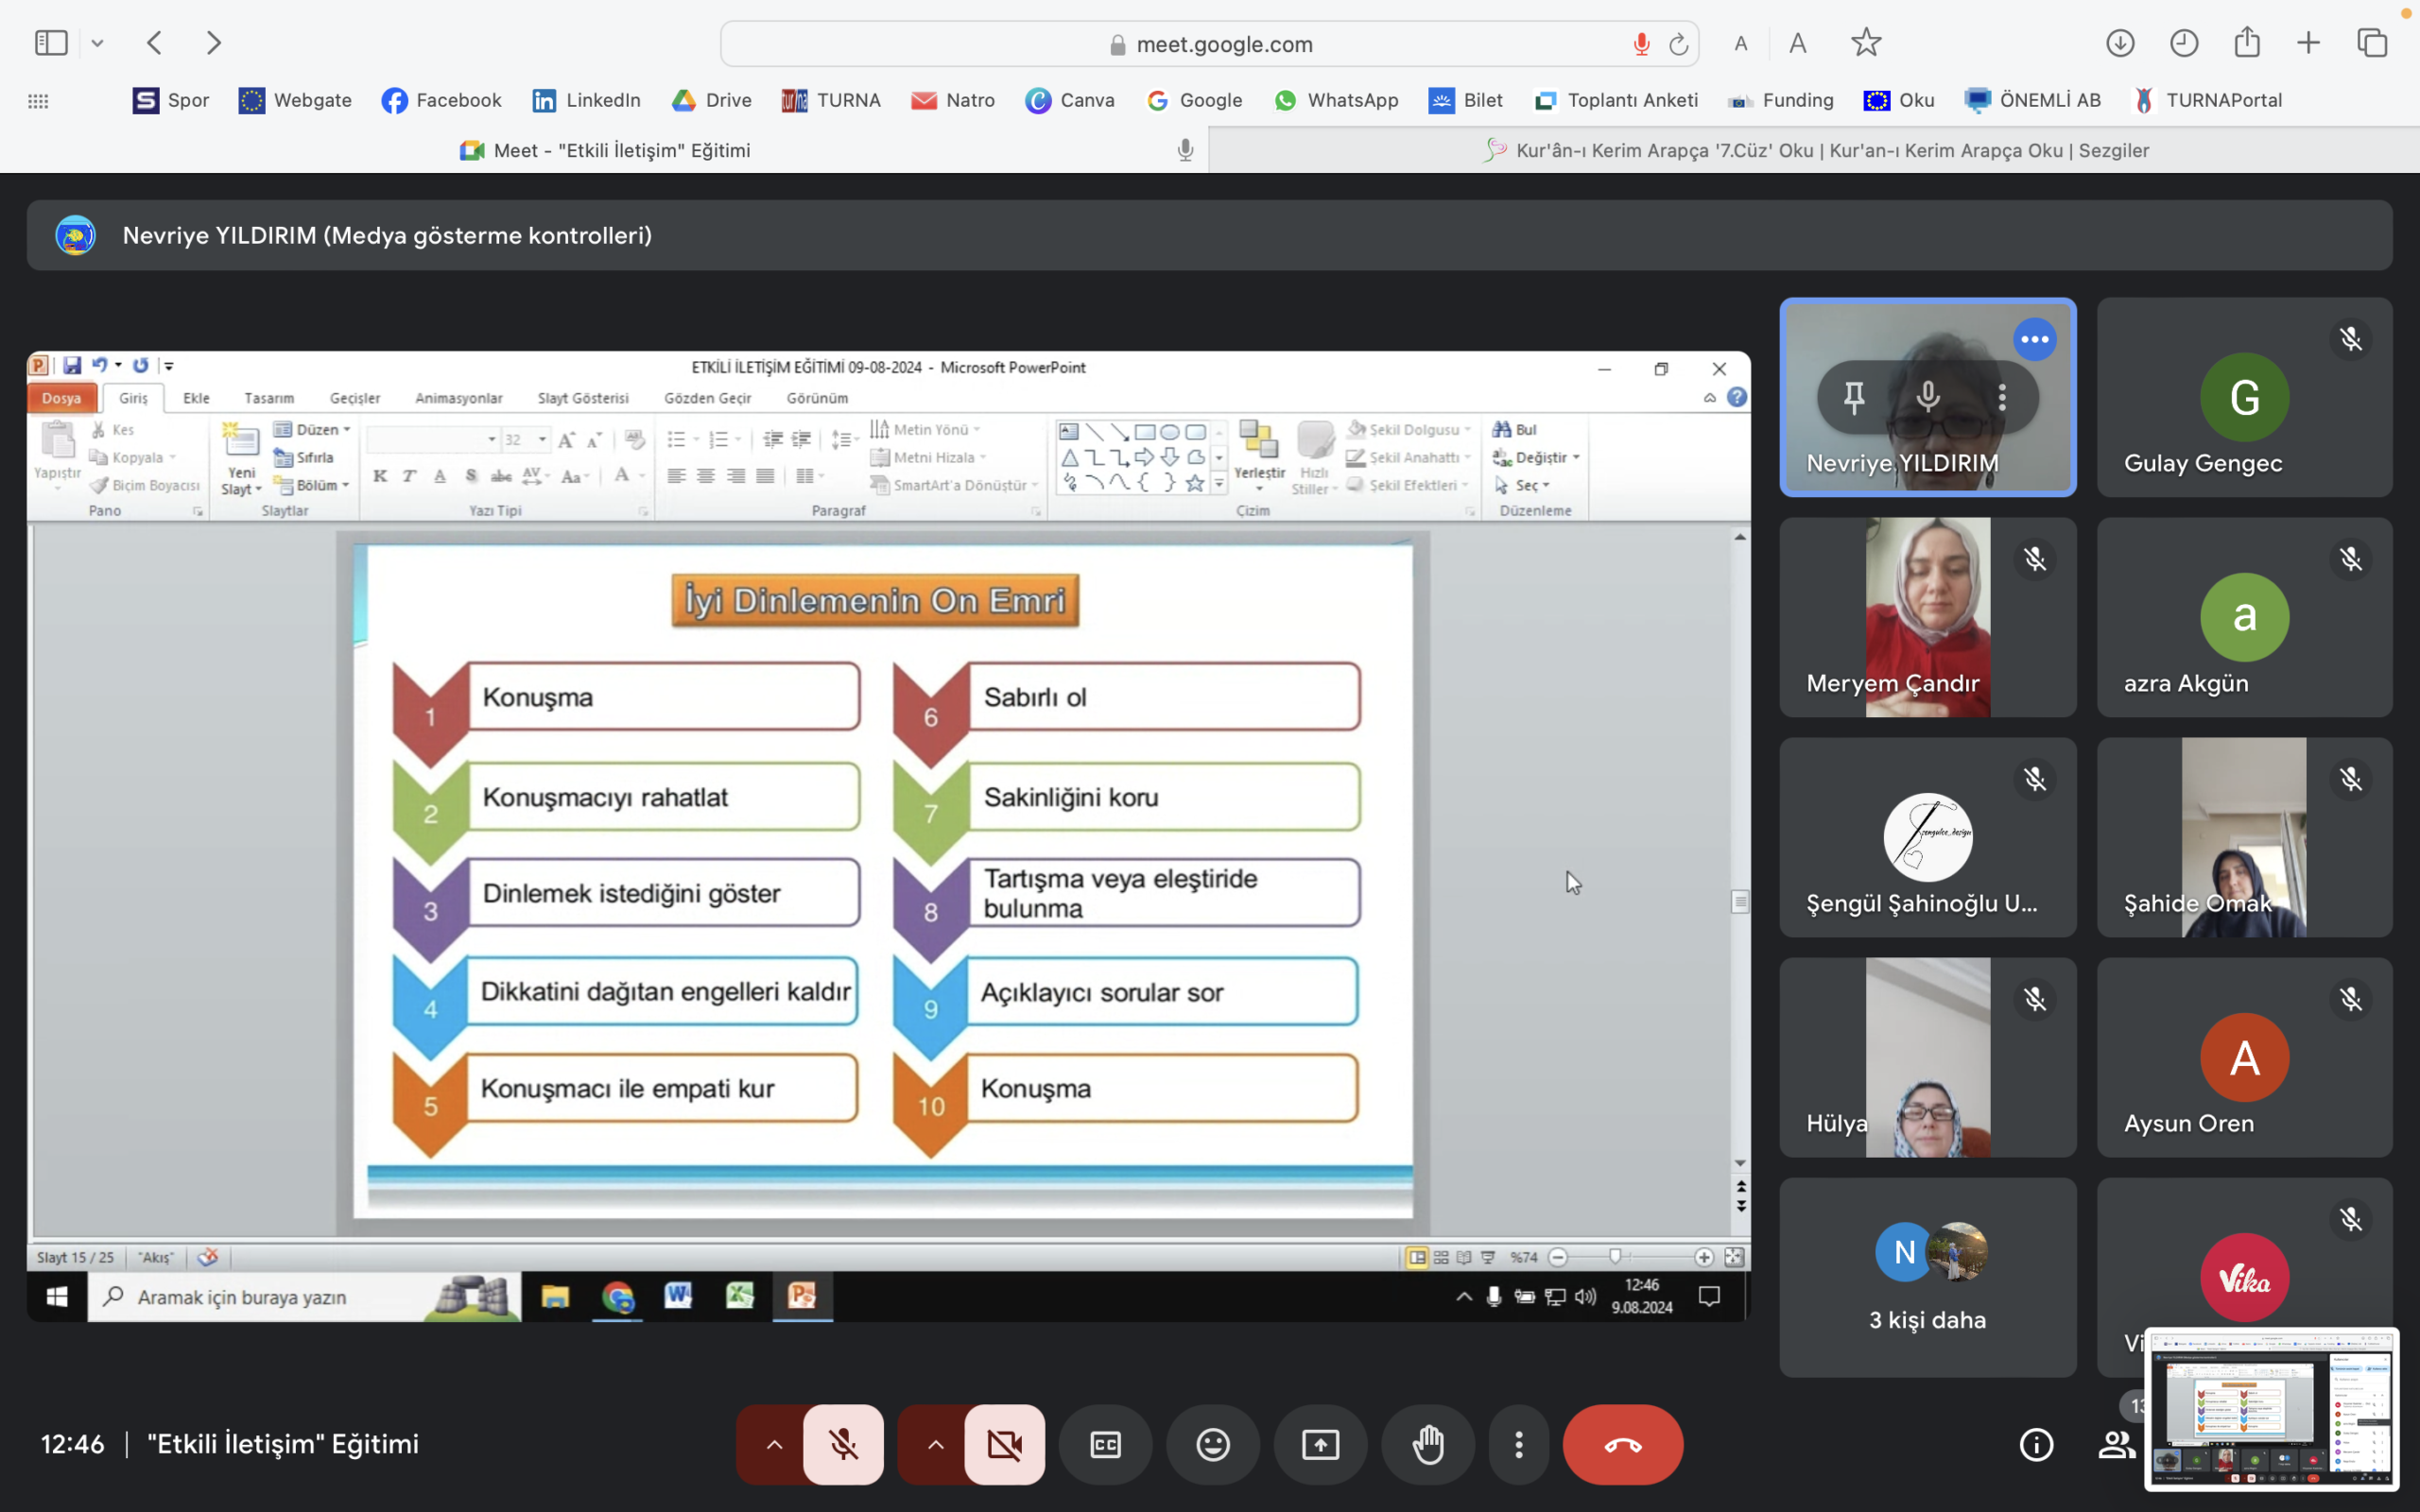Toggle the camera off button
2420x1512 pixels.
click(x=1004, y=1444)
